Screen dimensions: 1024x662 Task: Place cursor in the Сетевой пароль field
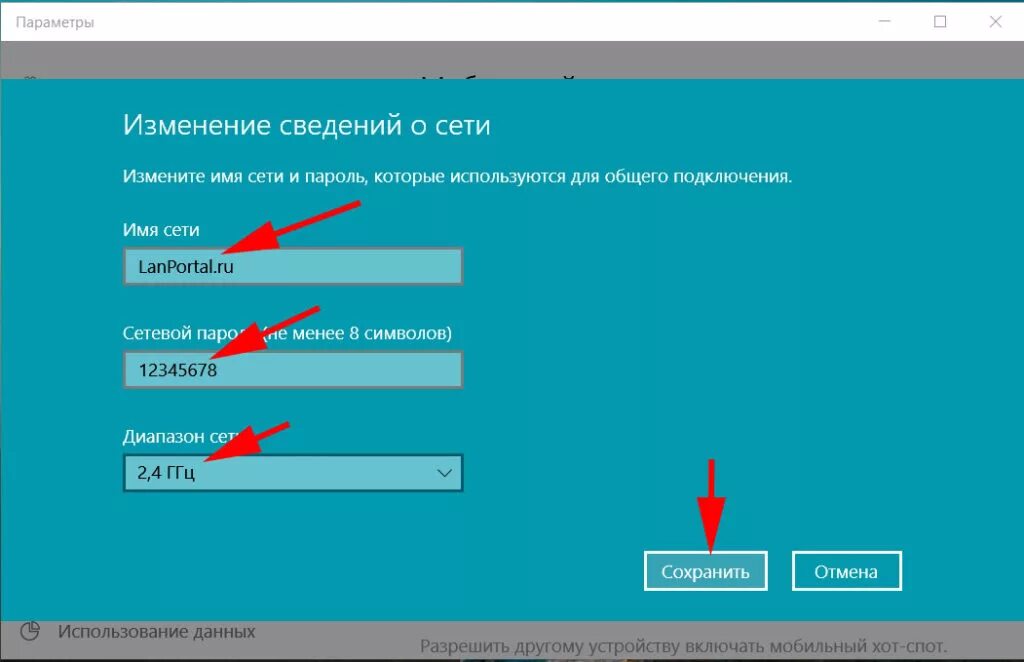(292, 369)
